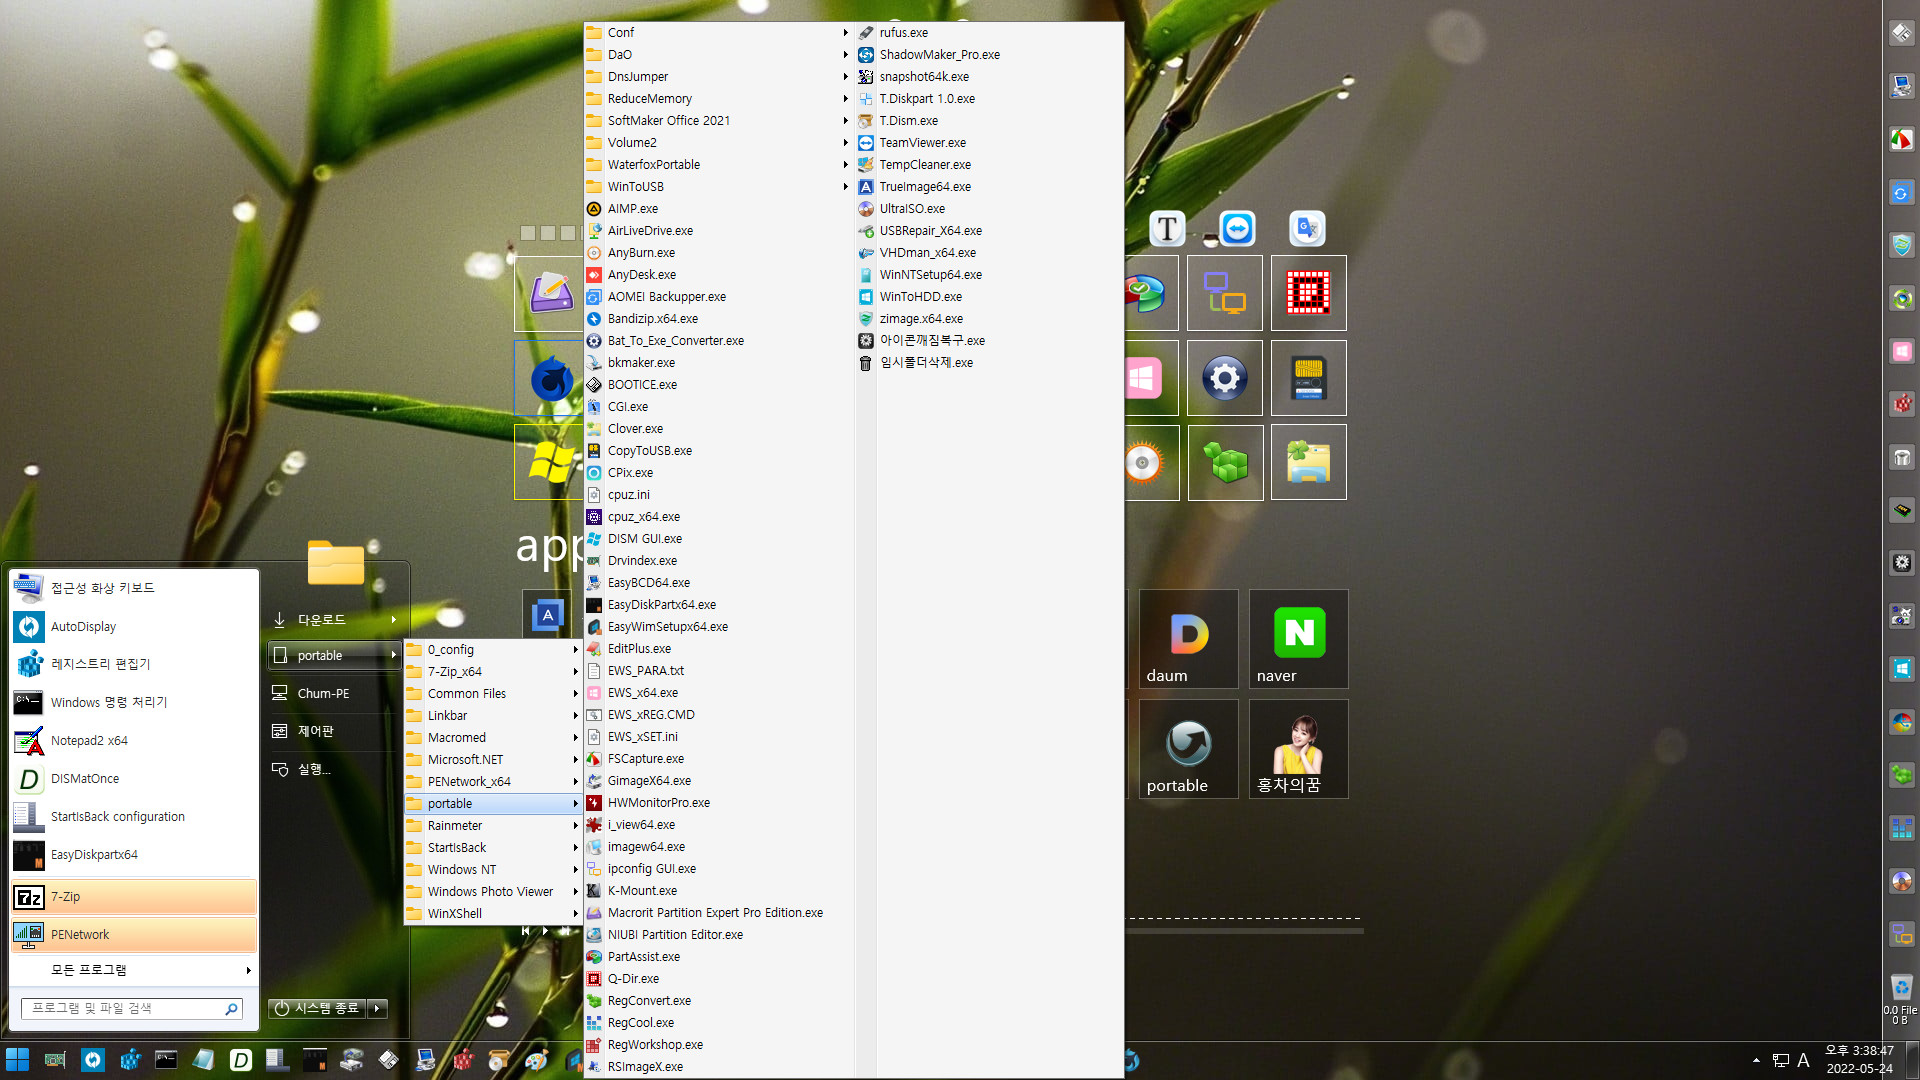
Task: Open Windows 명령 처리기
Action: coord(134,702)
